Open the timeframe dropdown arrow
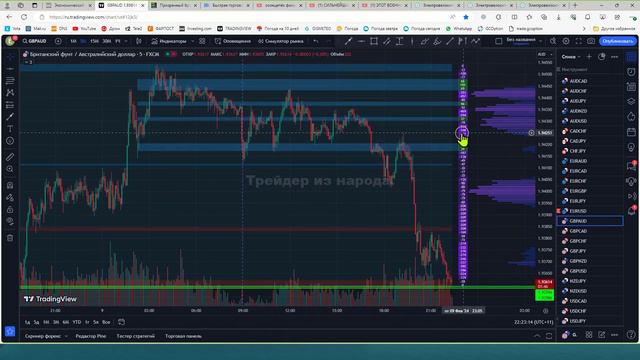640x360 pixels. pos(126,41)
